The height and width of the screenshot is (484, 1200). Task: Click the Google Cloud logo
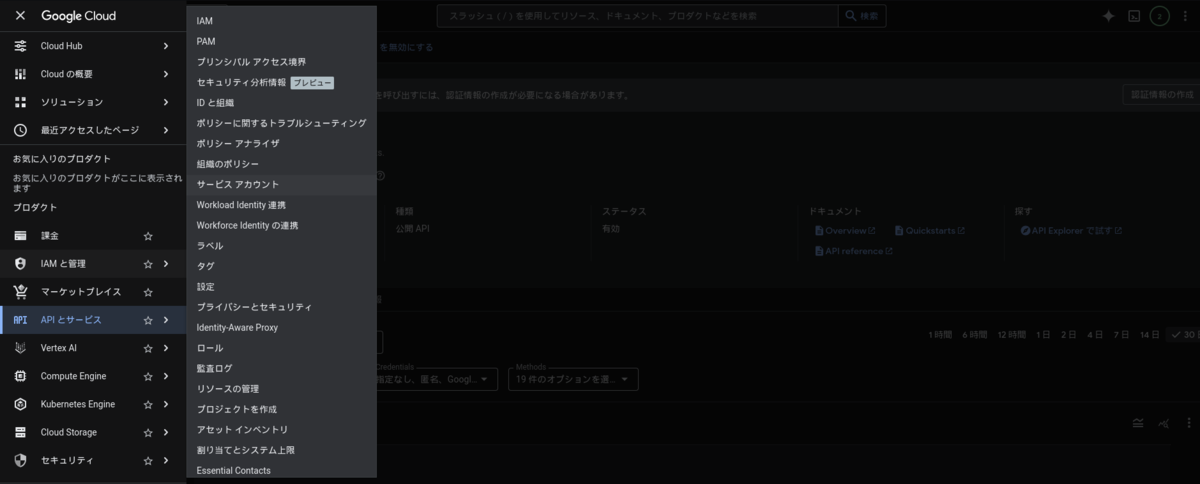78,16
